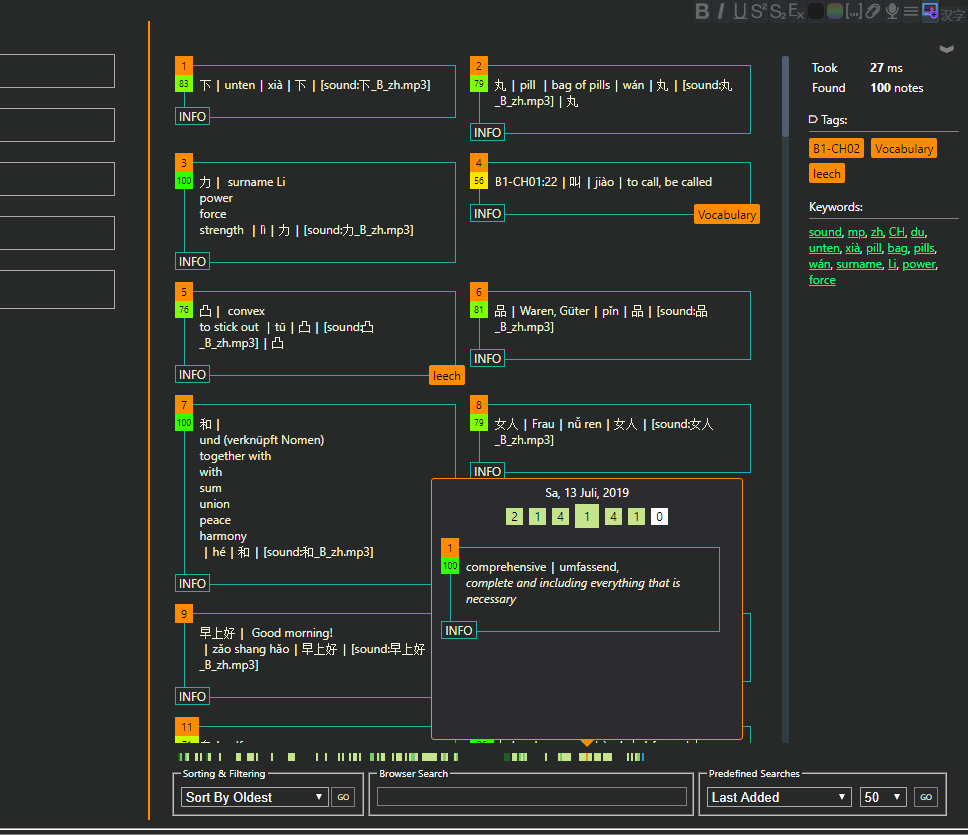Image resolution: width=968 pixels, height=835 pixels.
Task: Open INFO for the comprehensive note in popup
Action: [459, 631]
